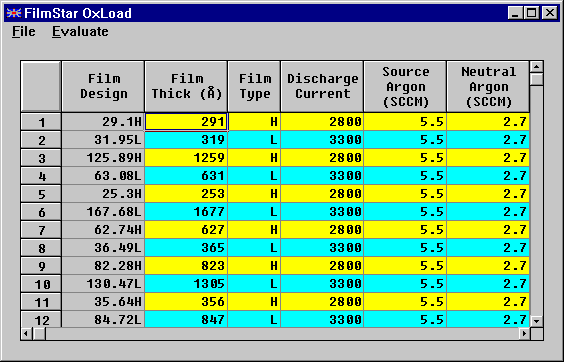Screen dimensions: 564x362
Task: Open the File menu
Action: [24, 32]
